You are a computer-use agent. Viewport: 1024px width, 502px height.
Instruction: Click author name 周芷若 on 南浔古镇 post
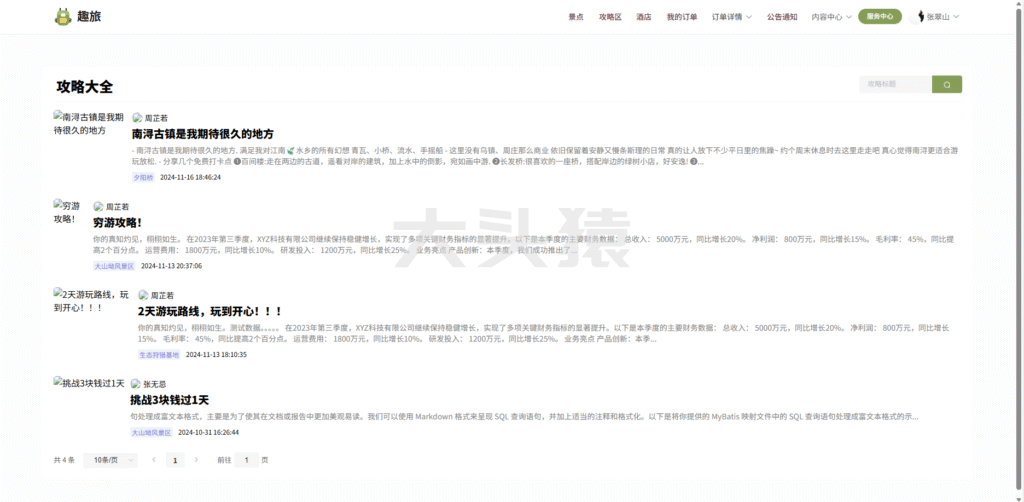pos(156,118)
